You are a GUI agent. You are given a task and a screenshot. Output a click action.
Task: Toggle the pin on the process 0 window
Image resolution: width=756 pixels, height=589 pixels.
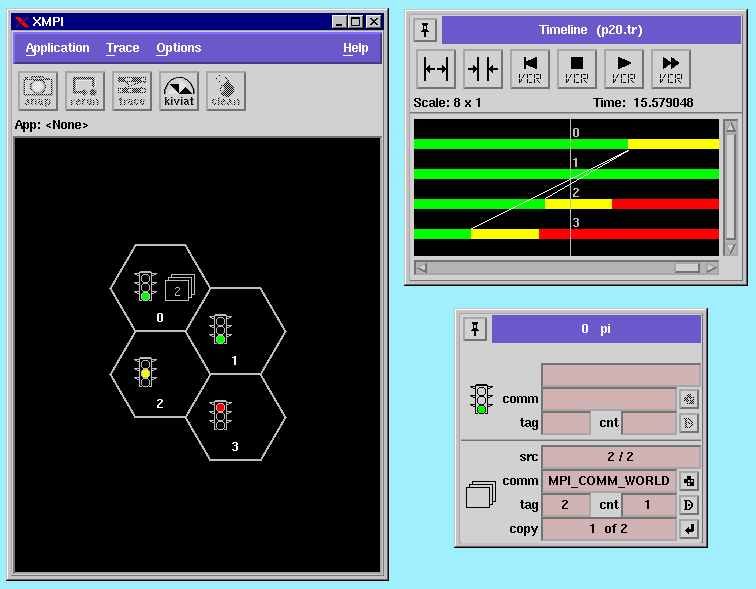pos(474,329)
